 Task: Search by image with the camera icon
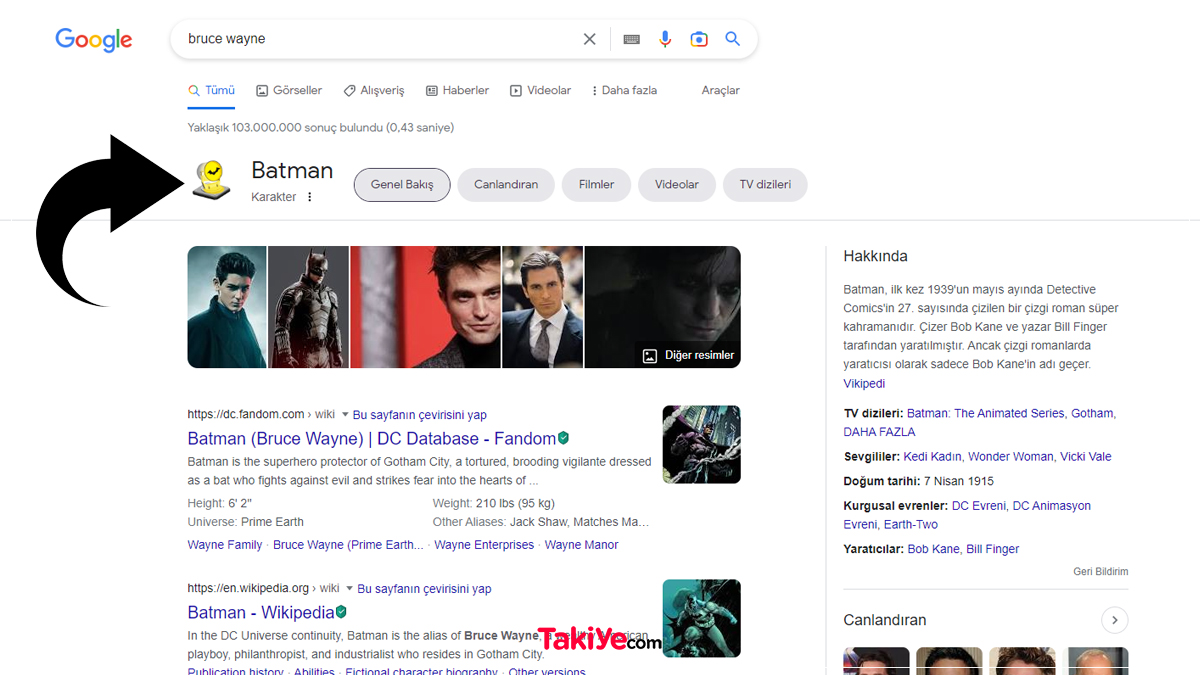[x=699, y=39]
